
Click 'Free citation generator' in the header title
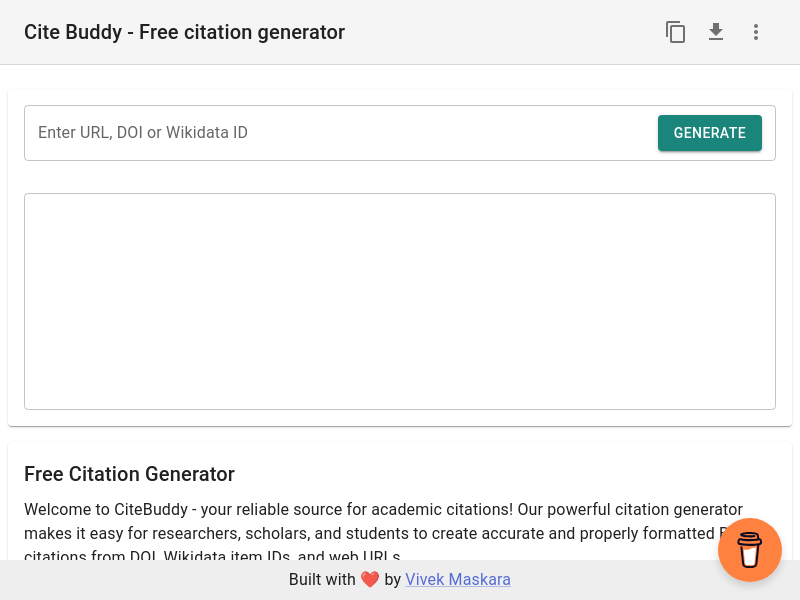[242, 32]
